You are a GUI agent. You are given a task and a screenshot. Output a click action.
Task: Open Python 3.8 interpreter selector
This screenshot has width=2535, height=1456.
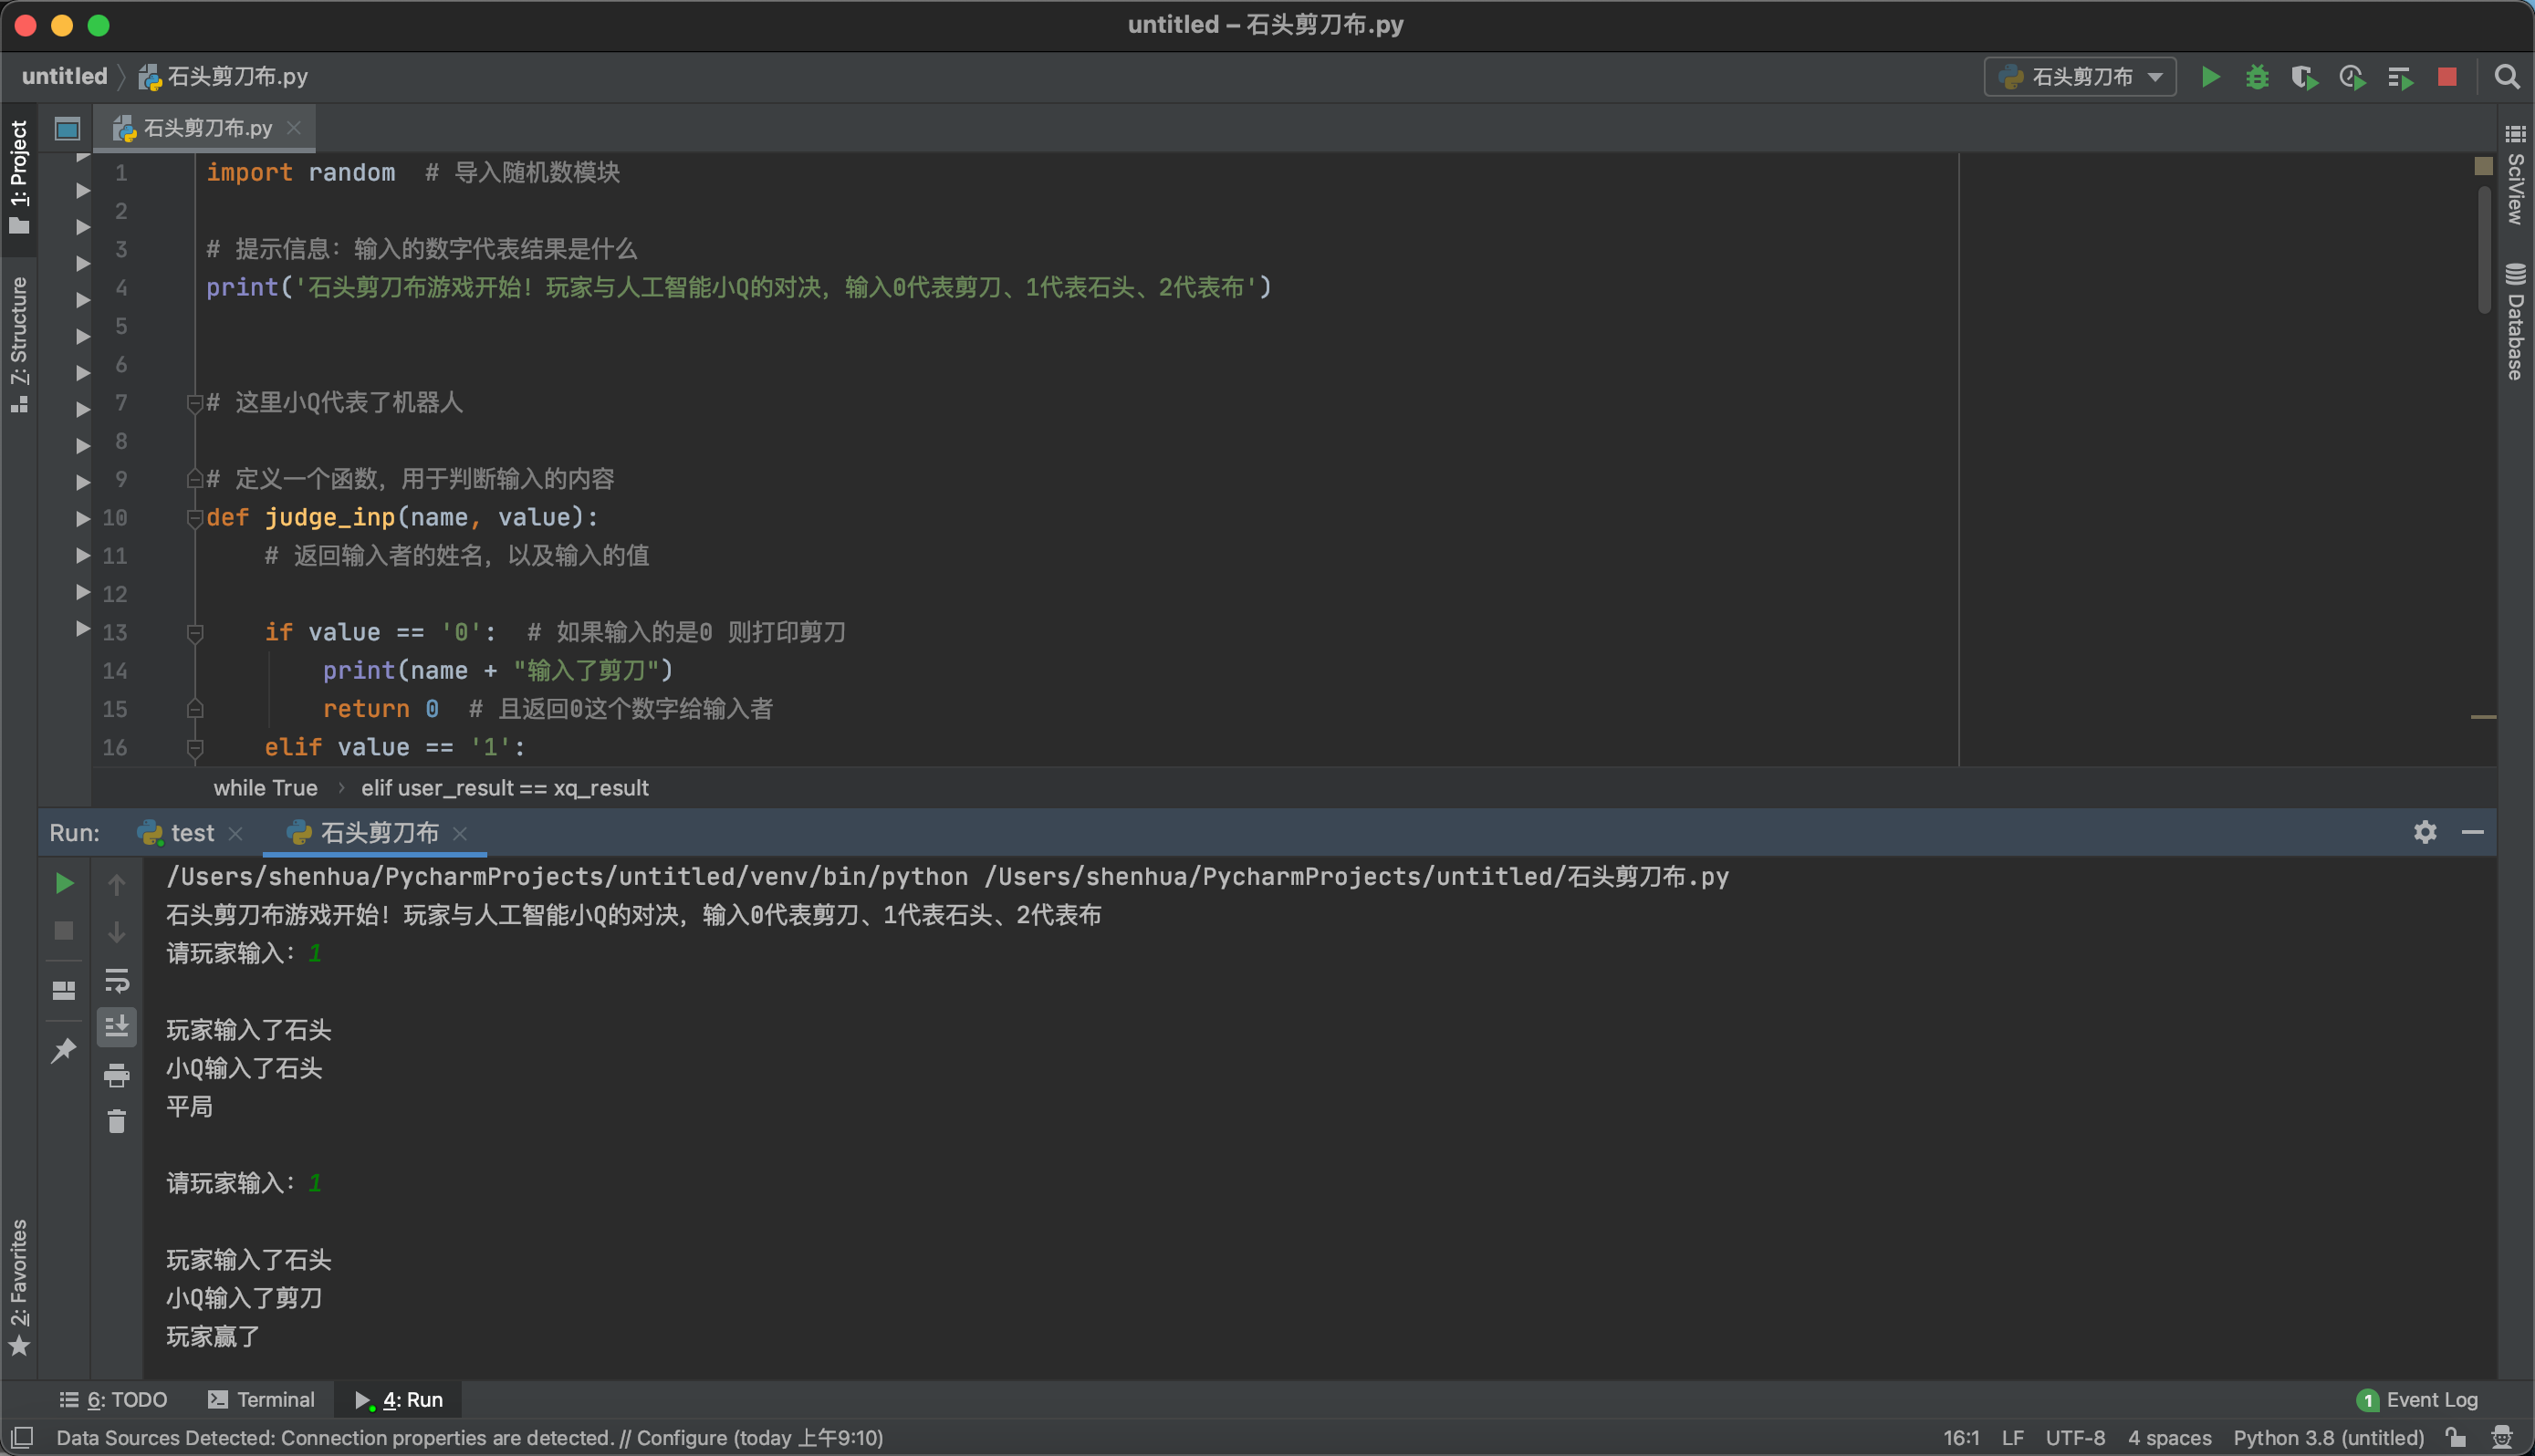click(x=2328, y=1438)
